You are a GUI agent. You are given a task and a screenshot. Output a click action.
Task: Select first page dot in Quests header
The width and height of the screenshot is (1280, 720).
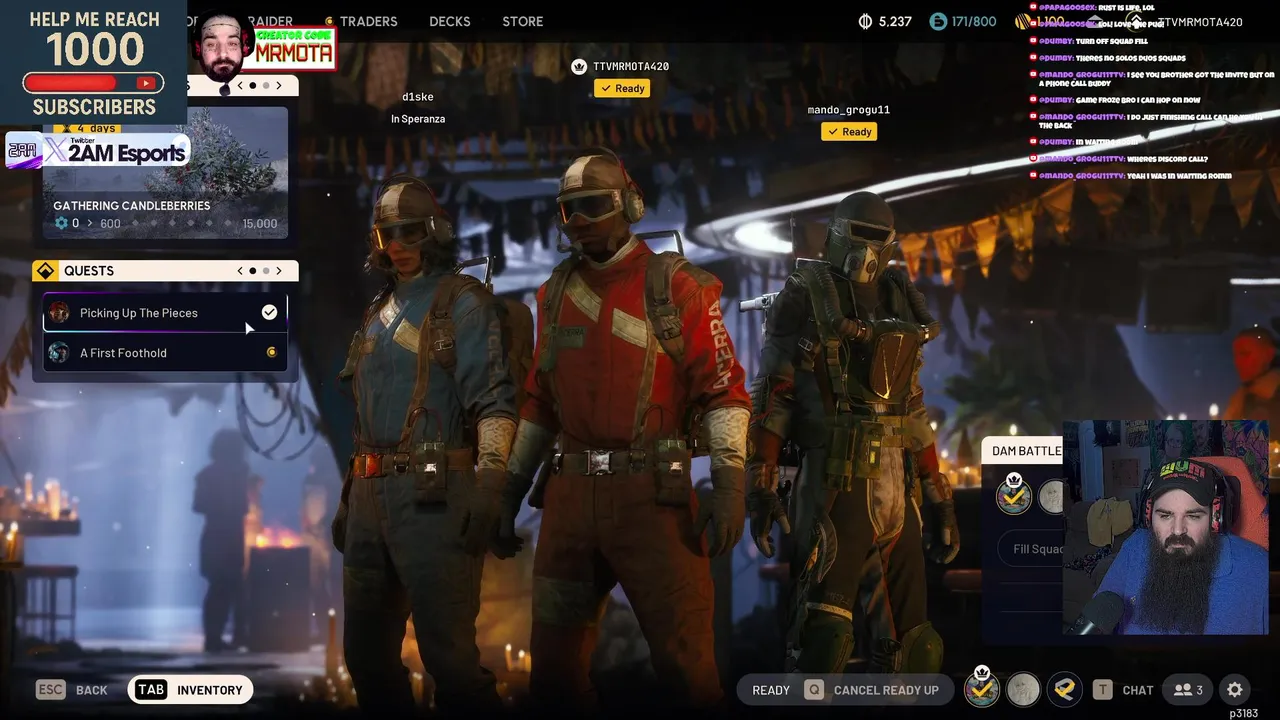coord(253,271)
